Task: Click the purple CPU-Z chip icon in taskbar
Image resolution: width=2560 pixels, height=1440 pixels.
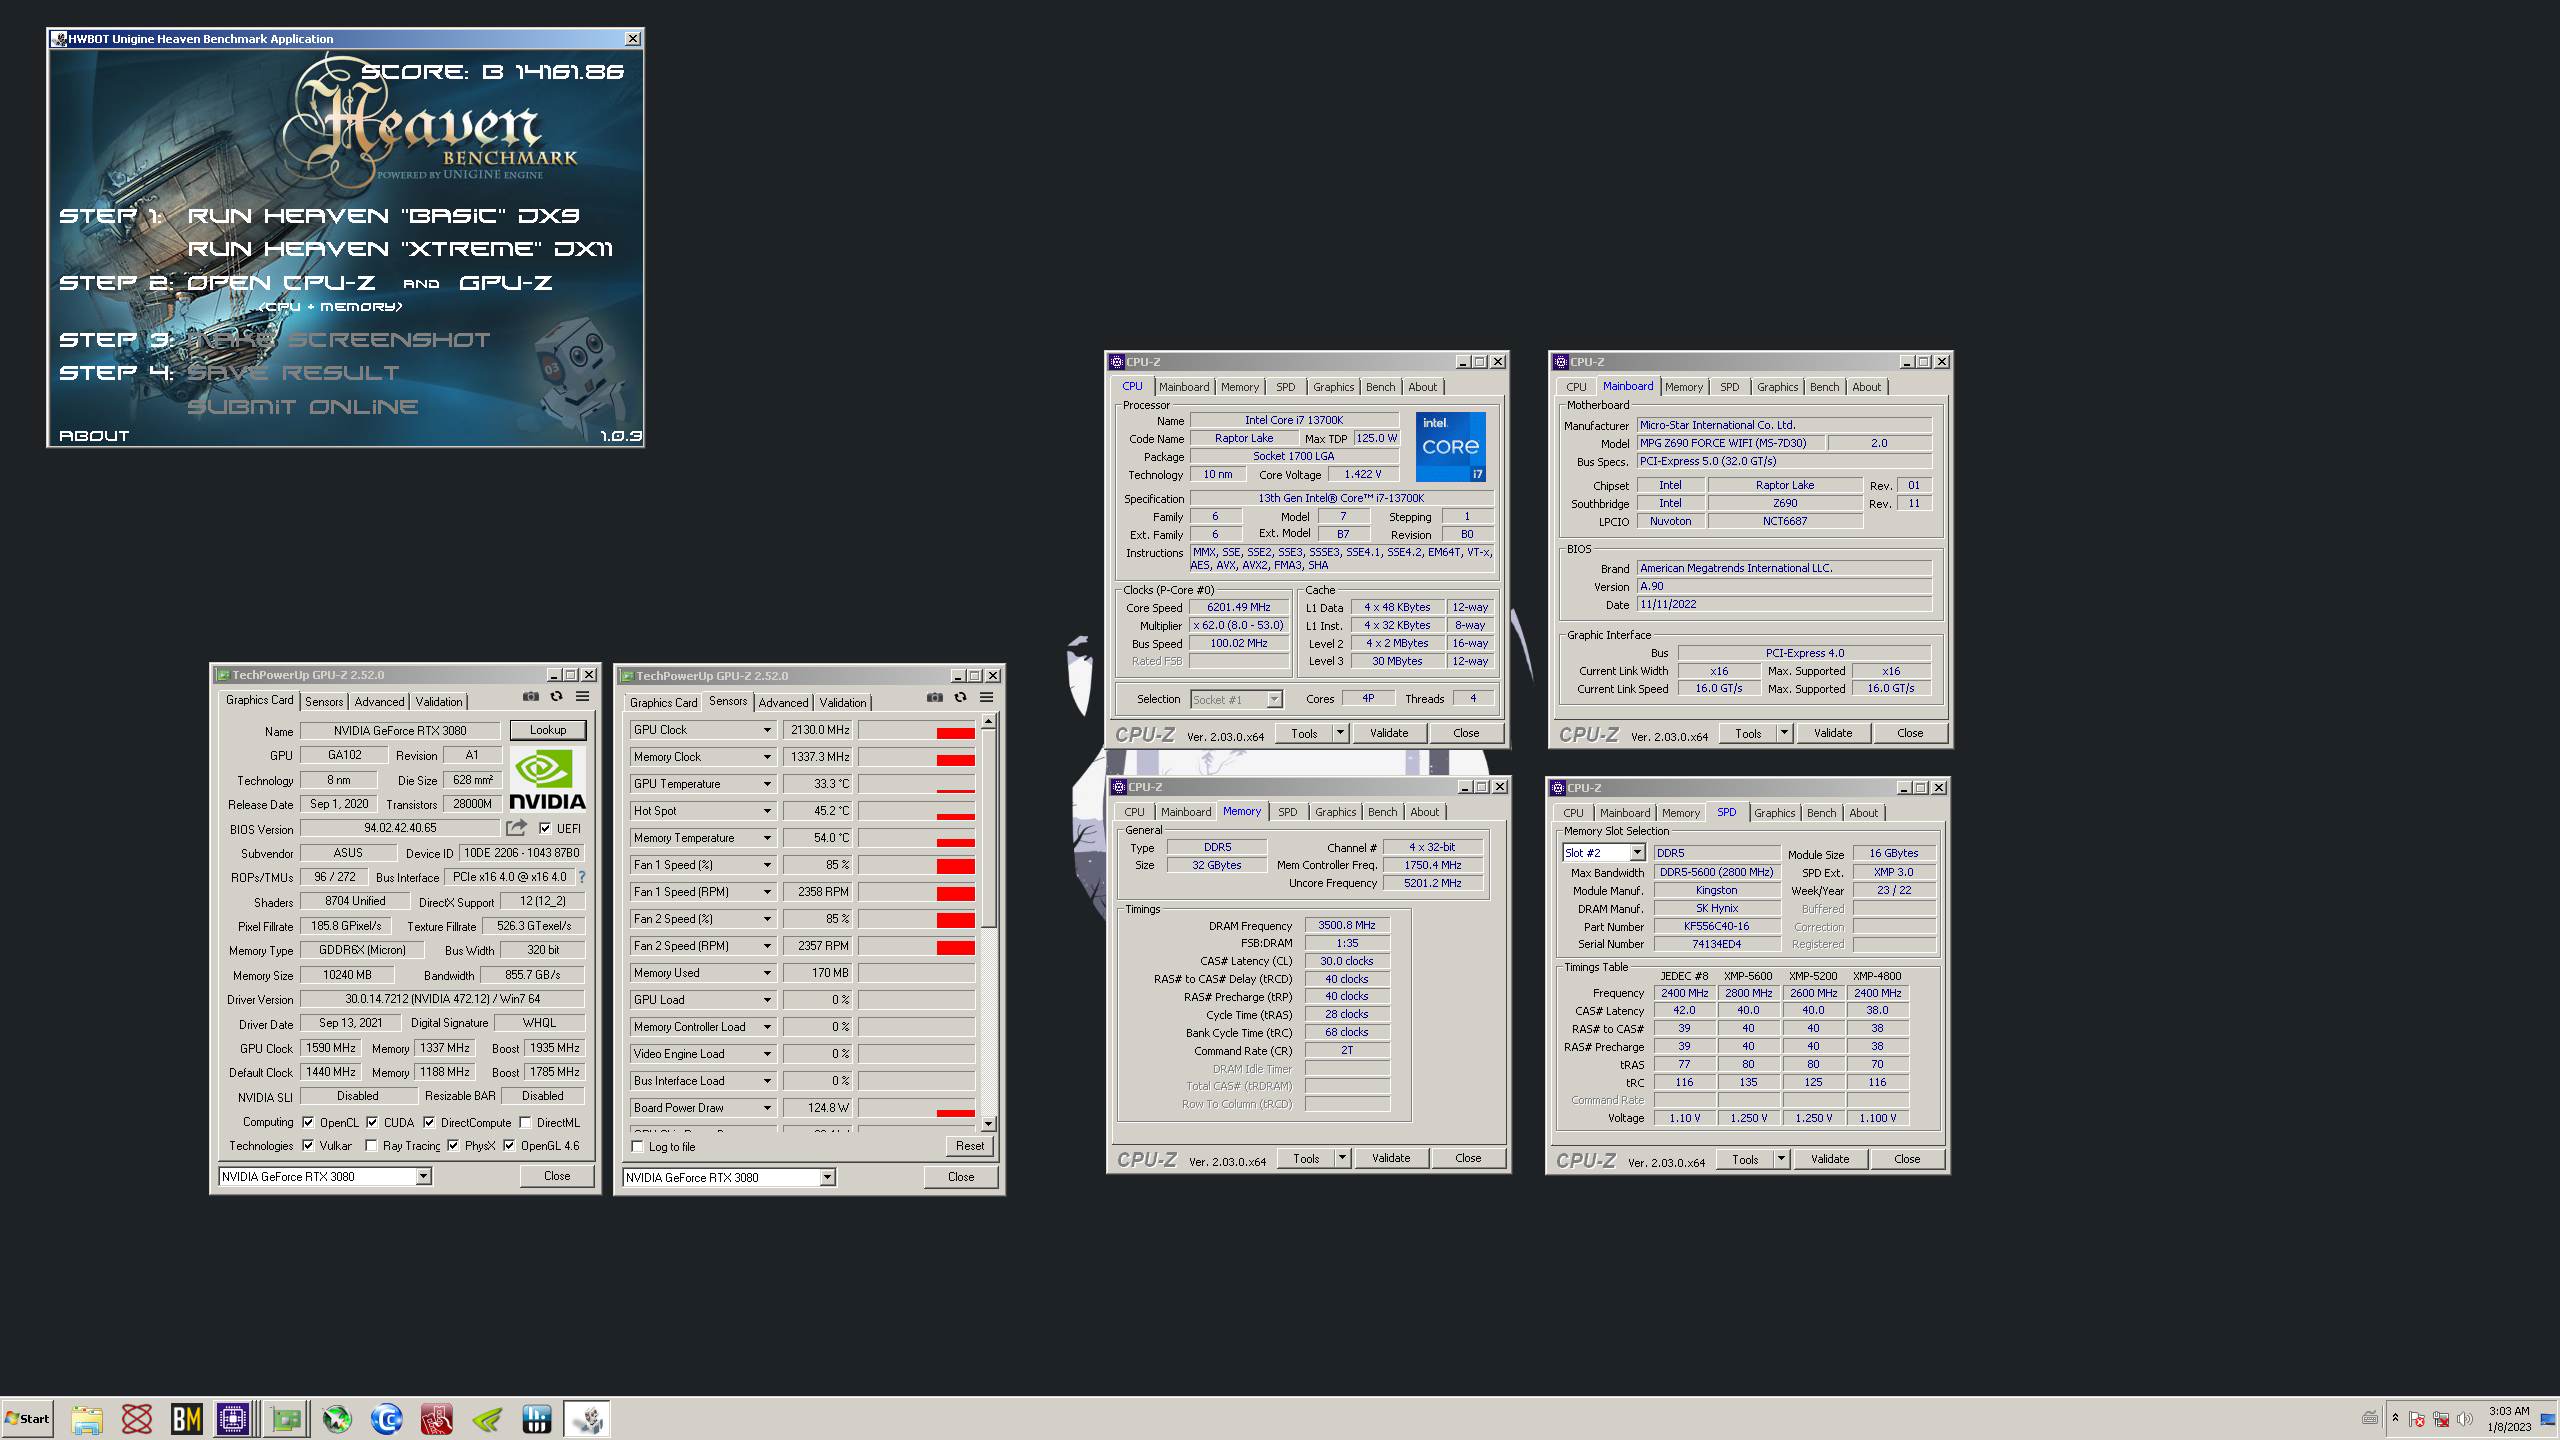Action: coord(233,1419)
